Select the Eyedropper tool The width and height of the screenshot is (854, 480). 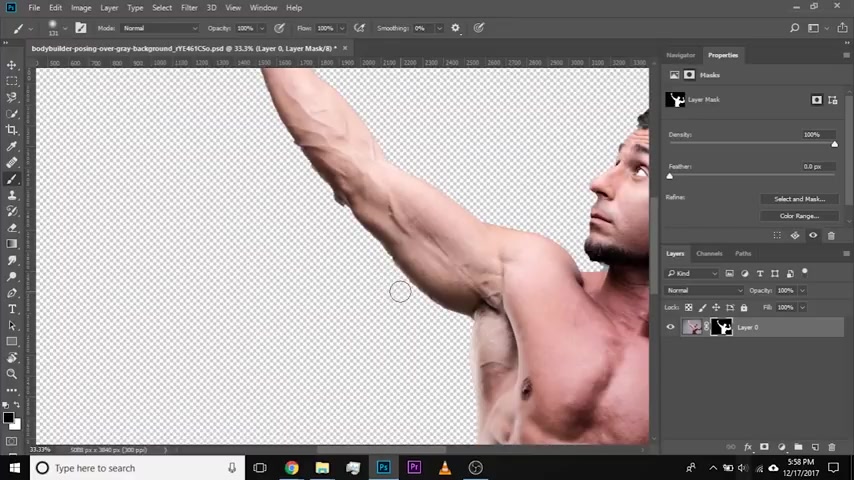11,146
